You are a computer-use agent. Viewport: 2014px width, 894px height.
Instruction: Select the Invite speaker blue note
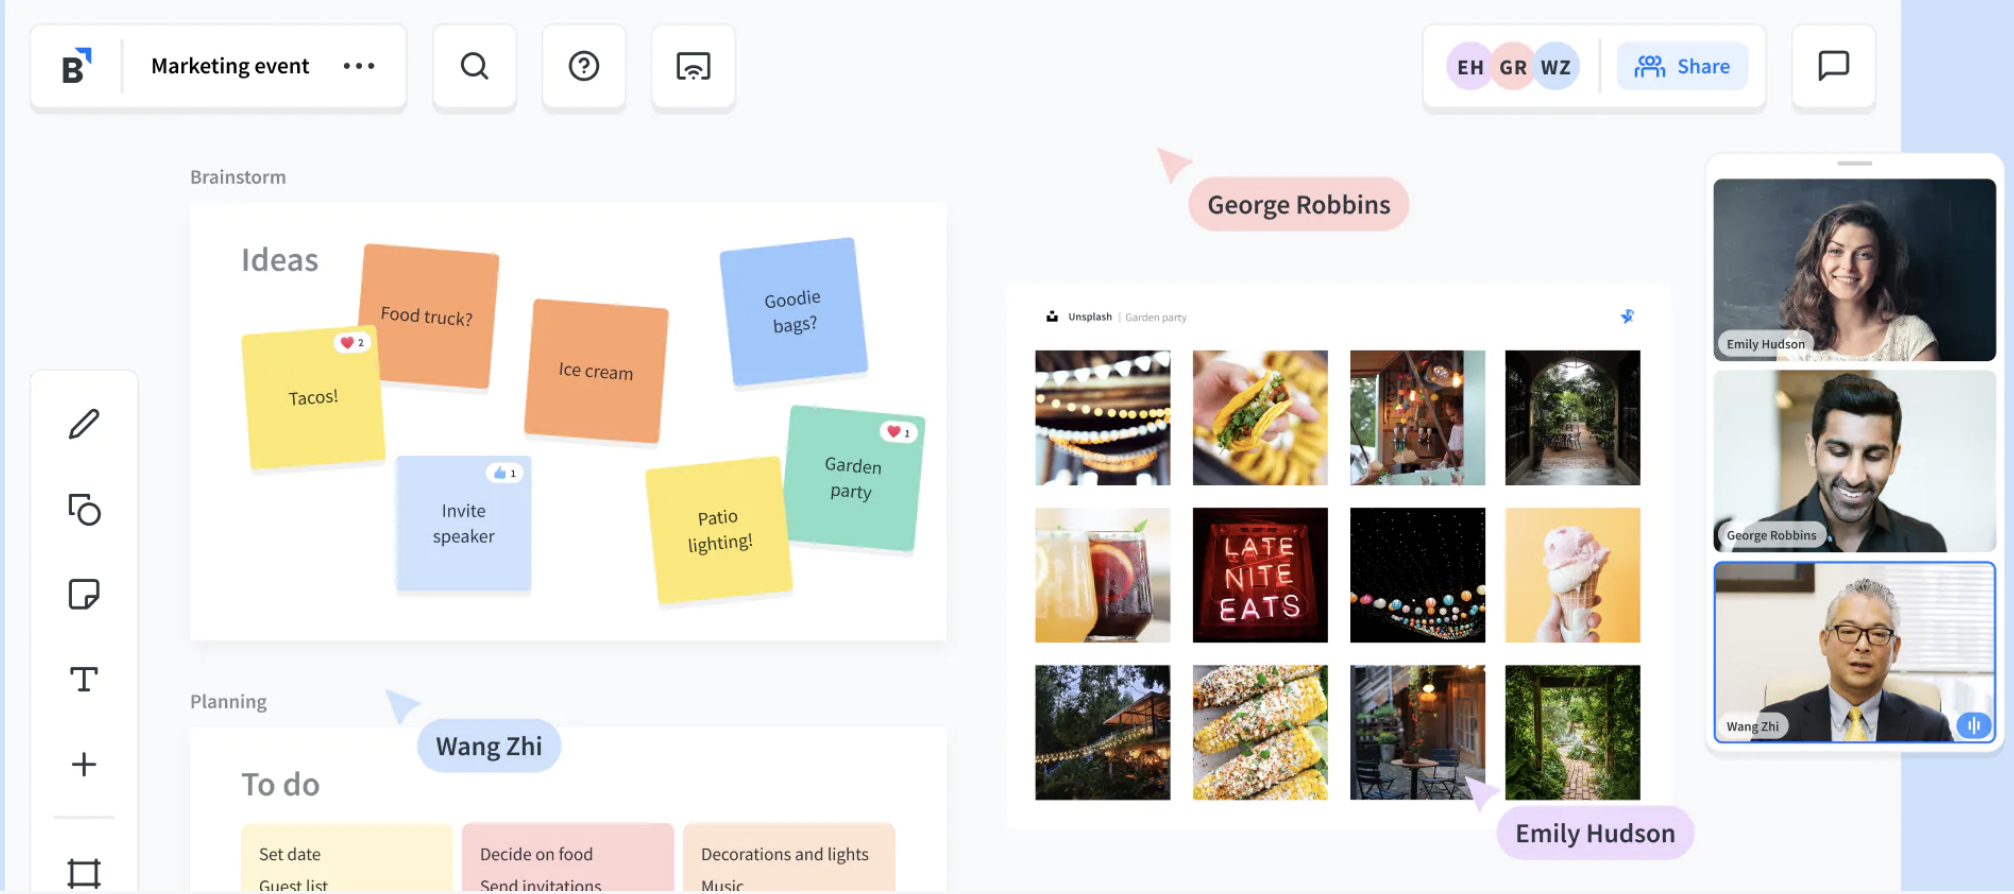click(x=463, y=524)
